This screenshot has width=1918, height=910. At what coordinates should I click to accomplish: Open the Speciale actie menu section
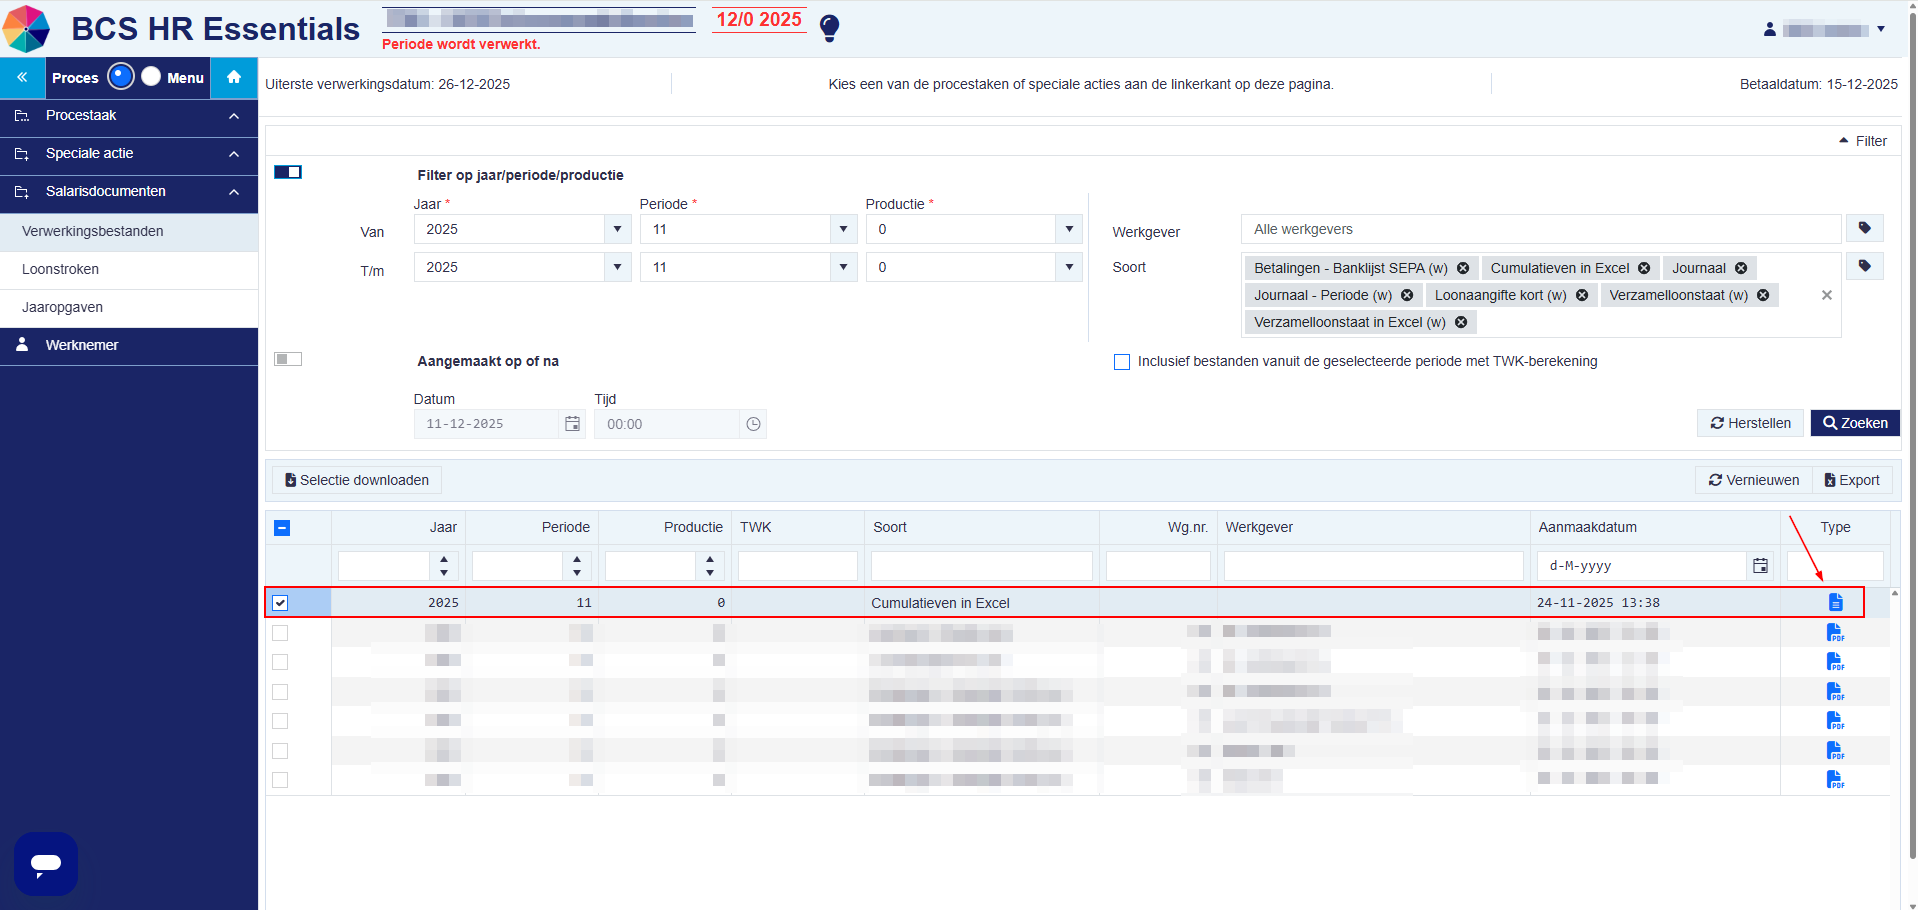click(x=129, y=154)
